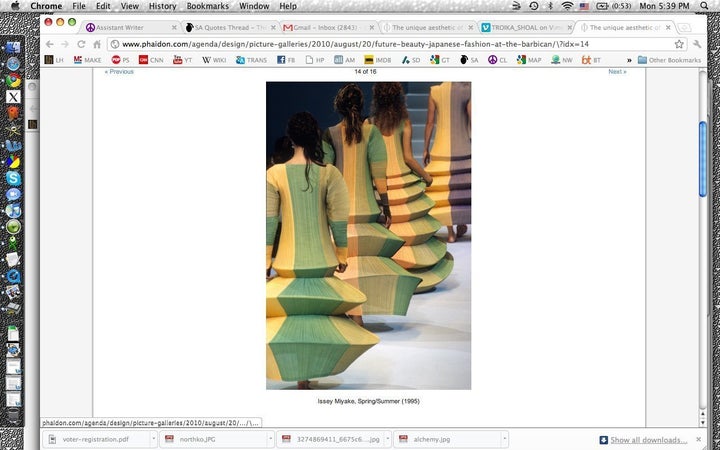Image resolution: width=720 pixels, height=450 pixels.
Task: Switch to the SA Quotes Thread tab
Action: [230, 28]
